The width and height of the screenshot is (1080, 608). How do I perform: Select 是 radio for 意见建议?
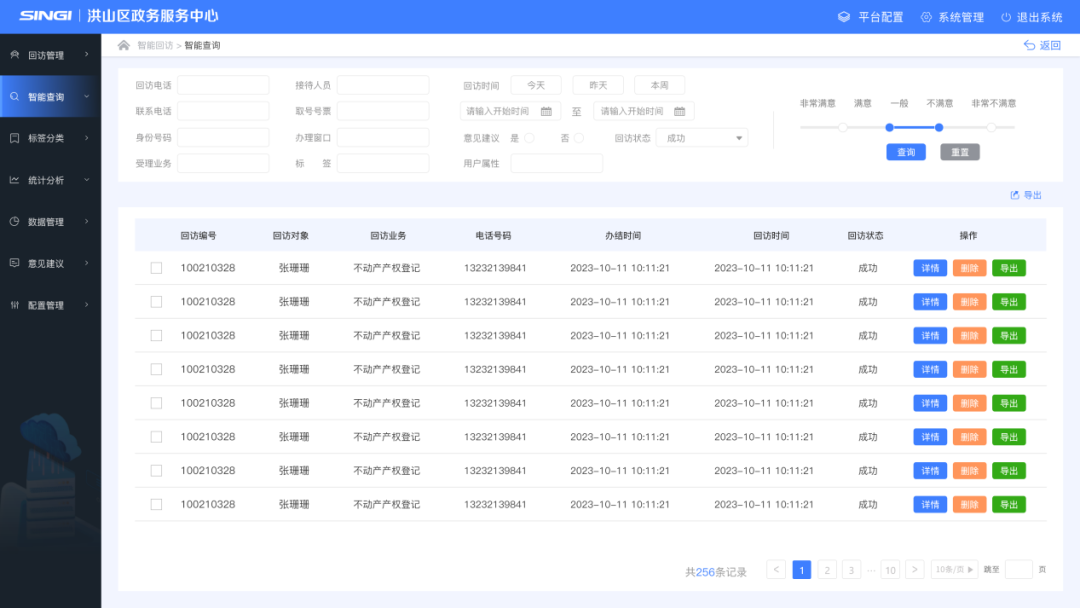coord(529,138)
